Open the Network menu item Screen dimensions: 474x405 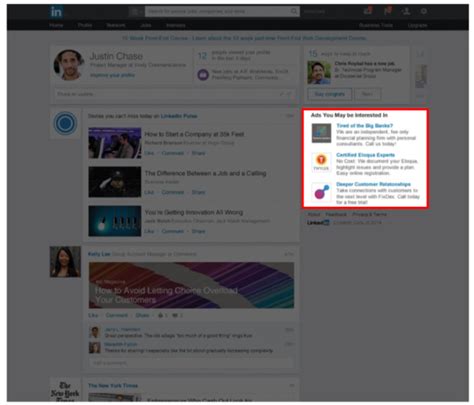[115, 25]
